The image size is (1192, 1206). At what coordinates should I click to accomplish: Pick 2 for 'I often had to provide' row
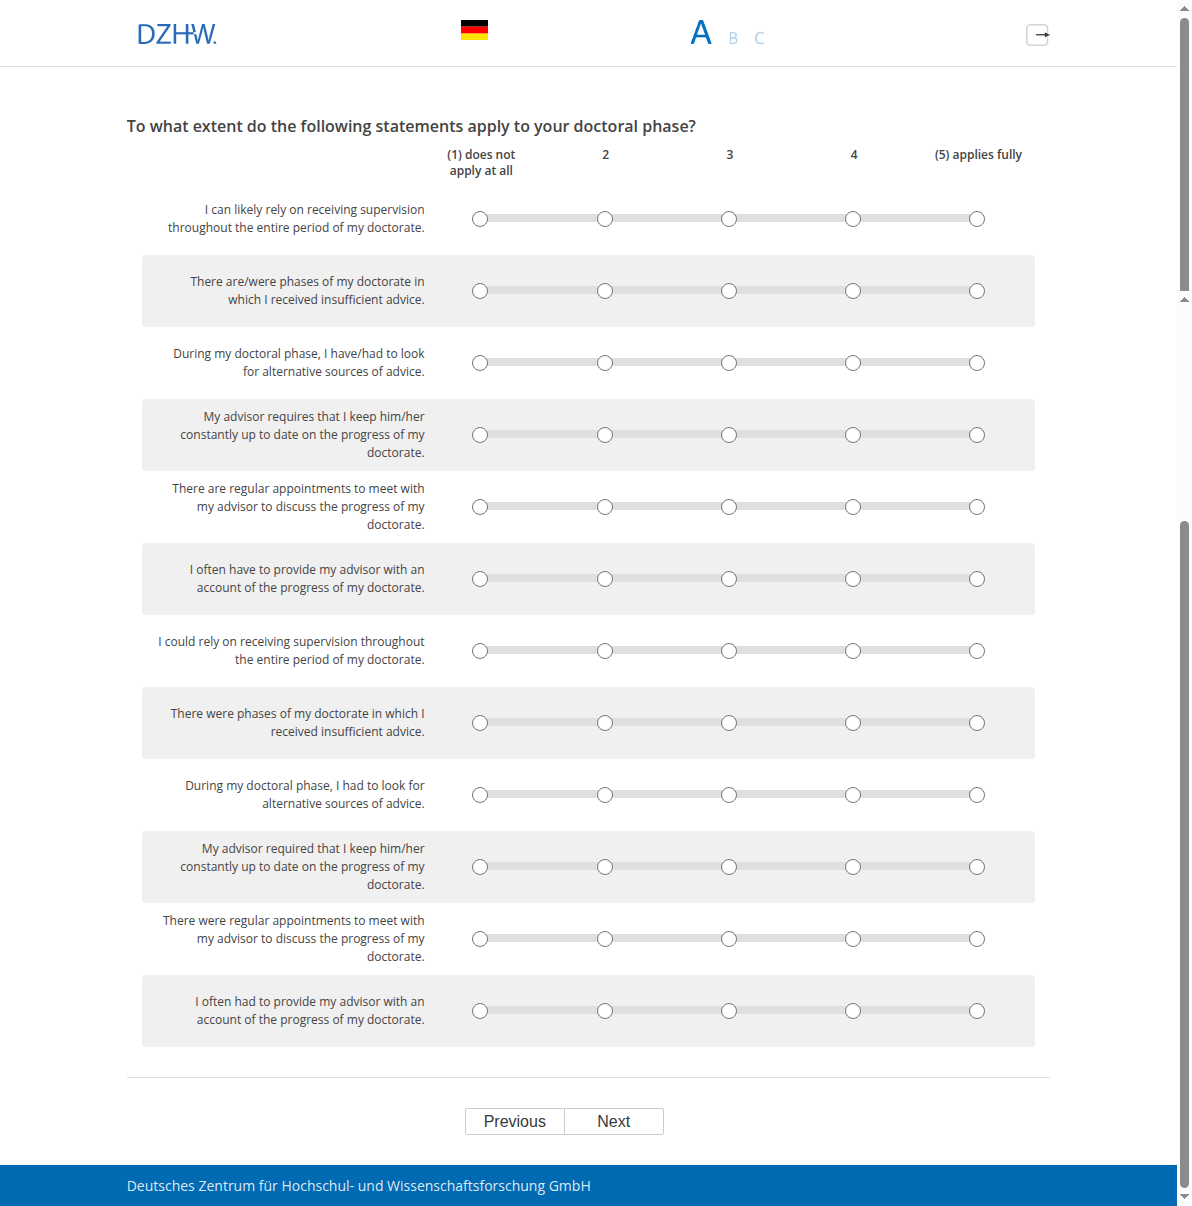(605, 1011)
